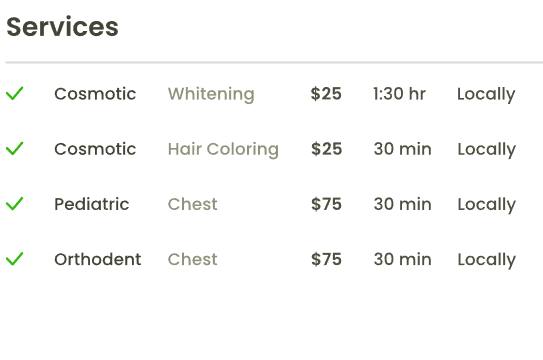Click the $25 price for Whitening
The height and width of the screenshot is (360, 543).
(326, 94)
